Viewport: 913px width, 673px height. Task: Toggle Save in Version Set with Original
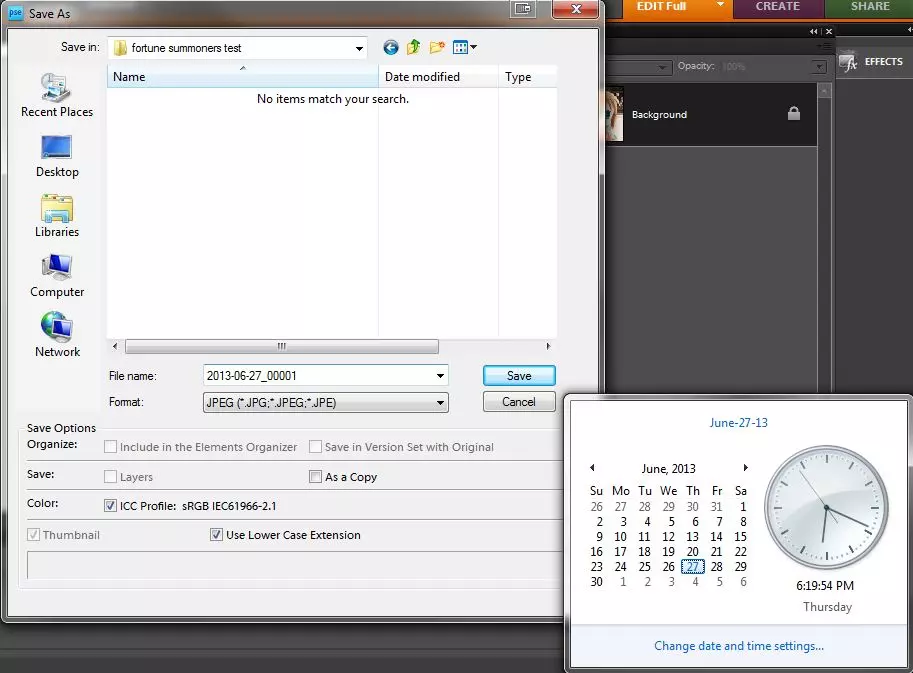click(x=315, y=447)
